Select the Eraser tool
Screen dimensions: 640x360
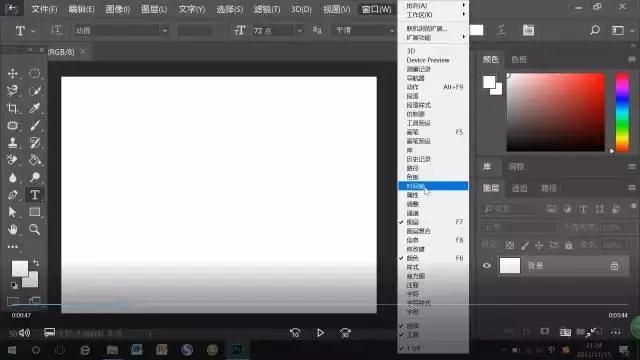13,160
